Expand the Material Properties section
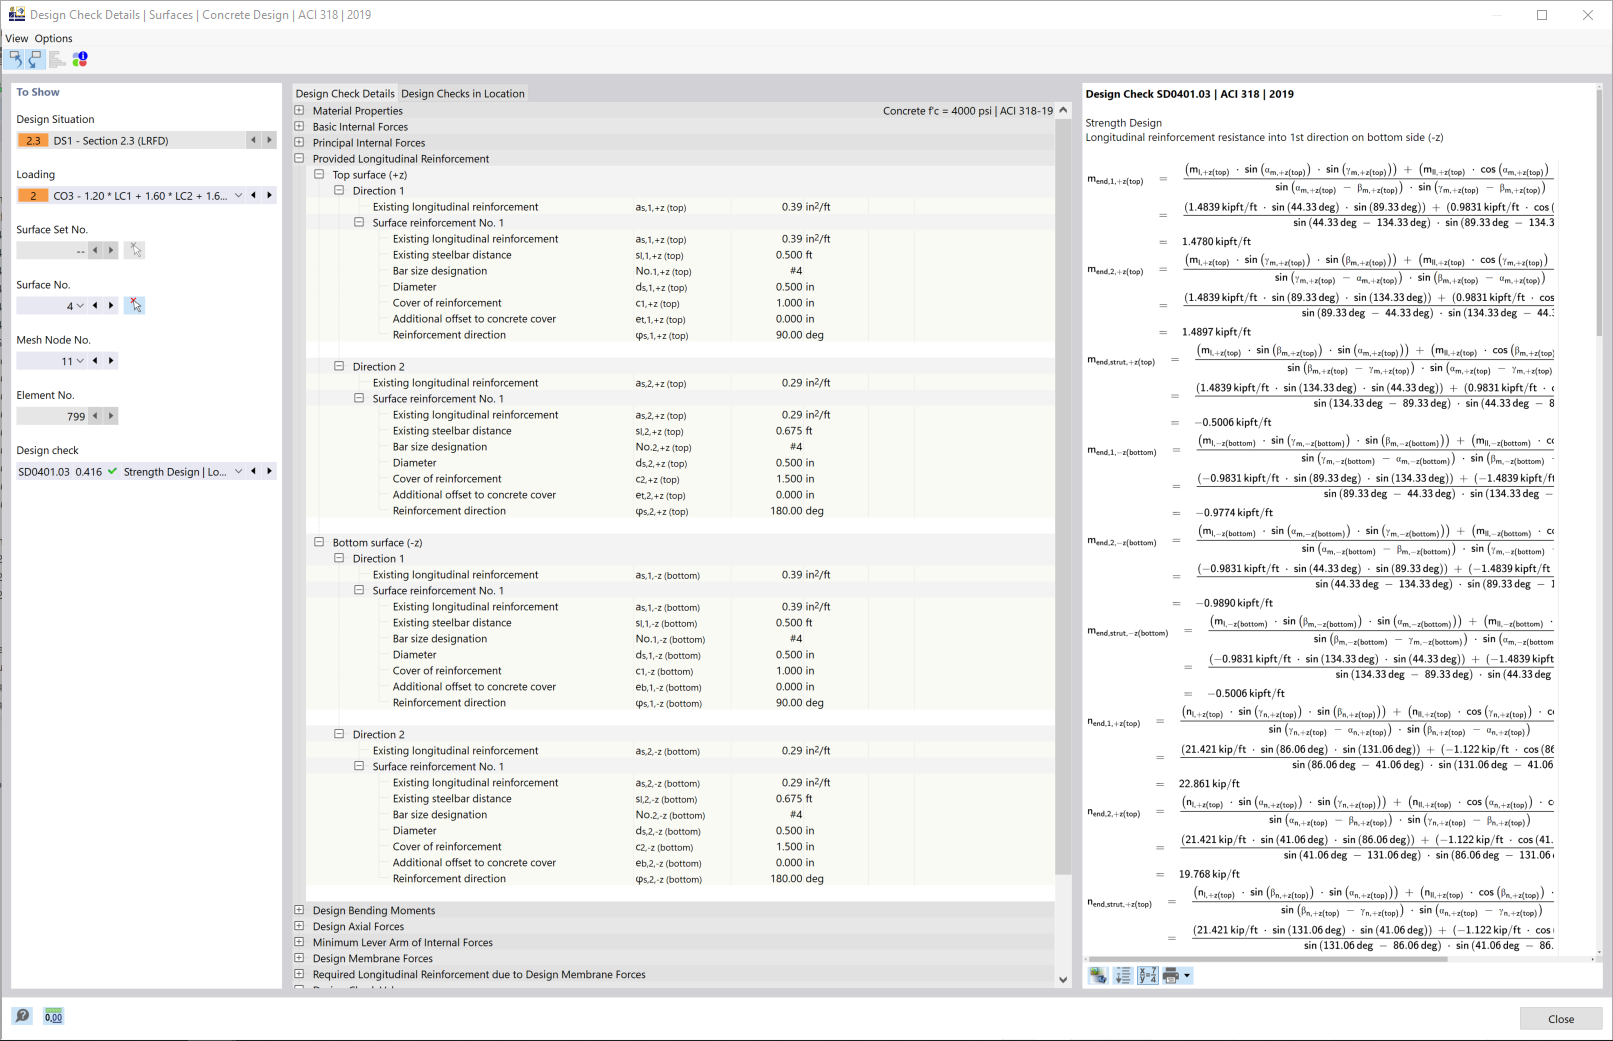 point(299,111)
